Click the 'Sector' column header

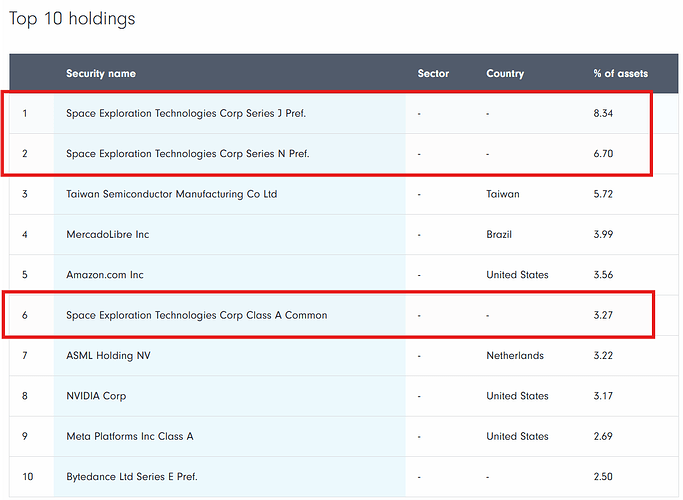click(433, 74)
